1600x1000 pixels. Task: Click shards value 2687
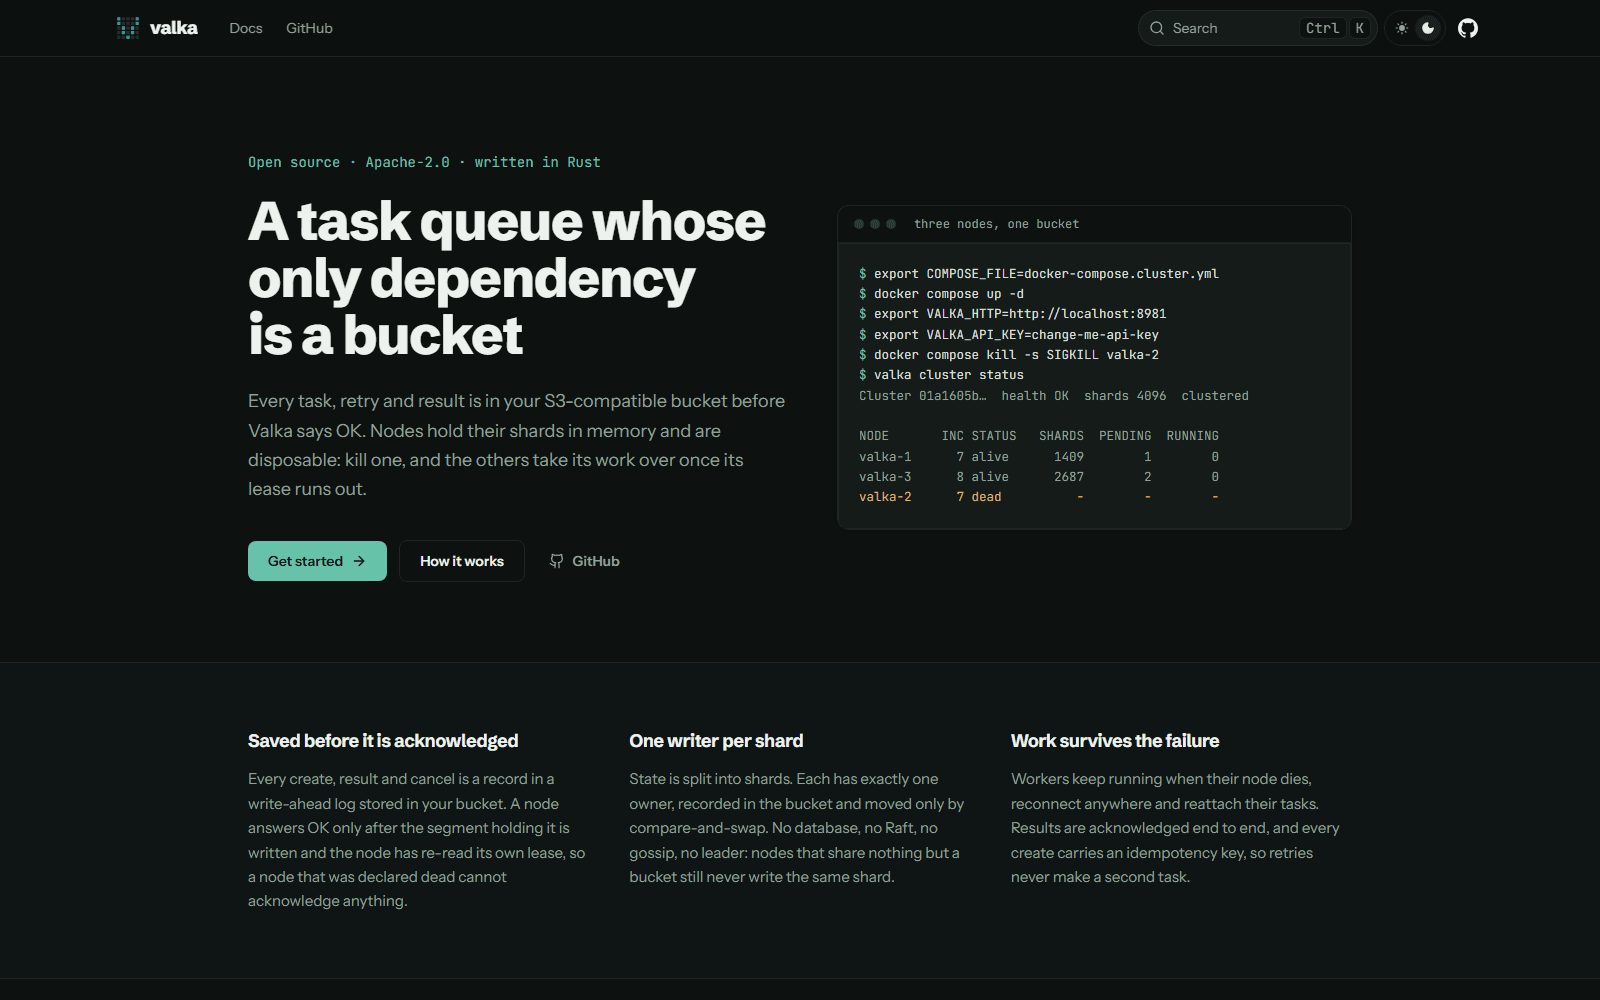tap(1069, 477)
